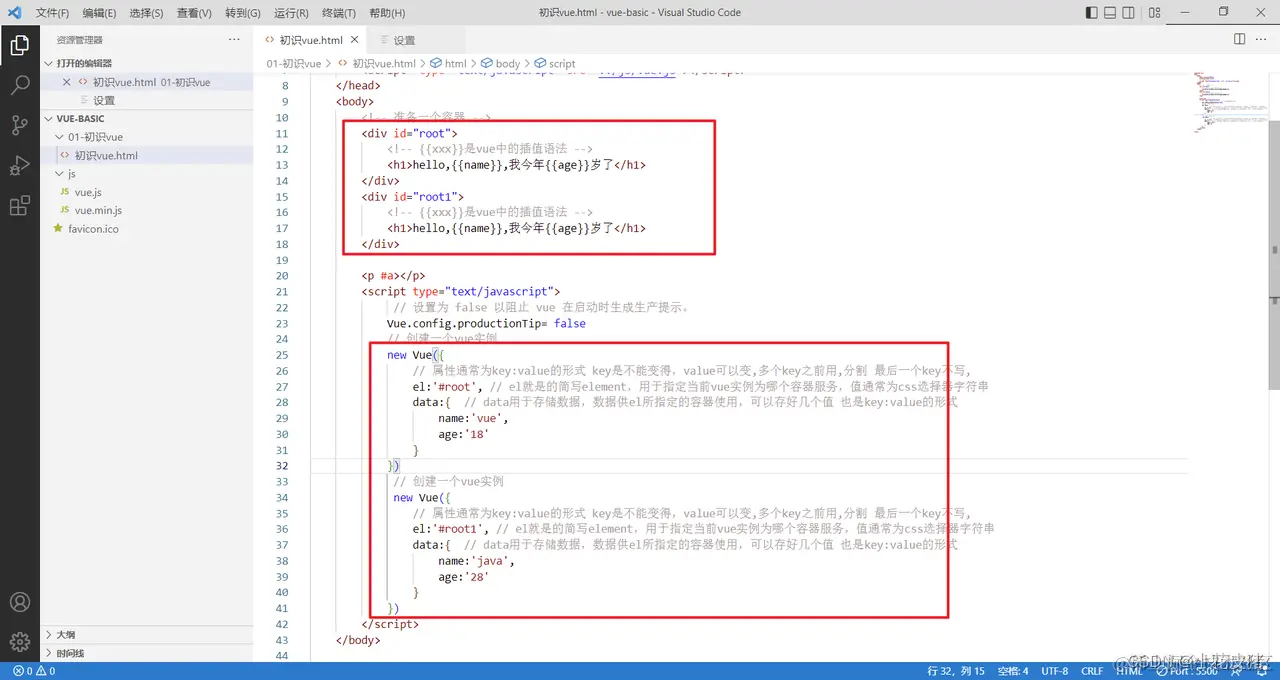Open the Search view in activity bar
This screenshot has height=680, width=1280.
click(x=19, y=85)
